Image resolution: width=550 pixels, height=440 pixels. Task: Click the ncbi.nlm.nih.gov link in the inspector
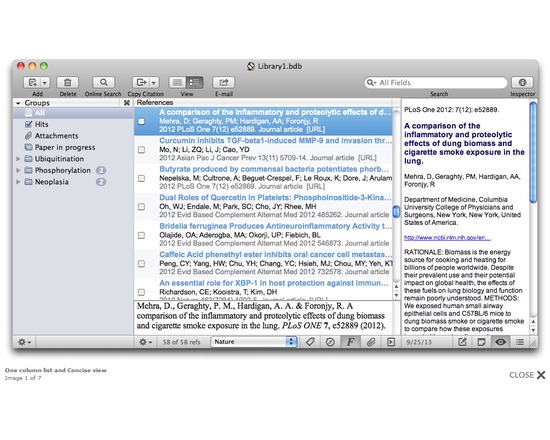pos(447,238)
